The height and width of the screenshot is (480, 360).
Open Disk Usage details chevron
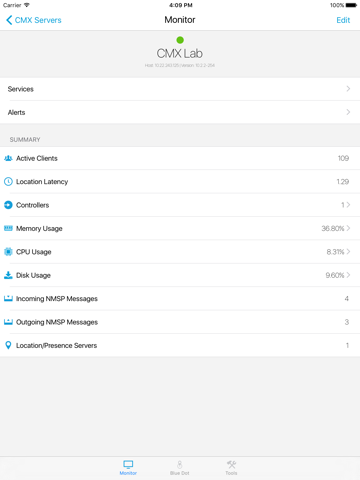(x=348, y=275)
